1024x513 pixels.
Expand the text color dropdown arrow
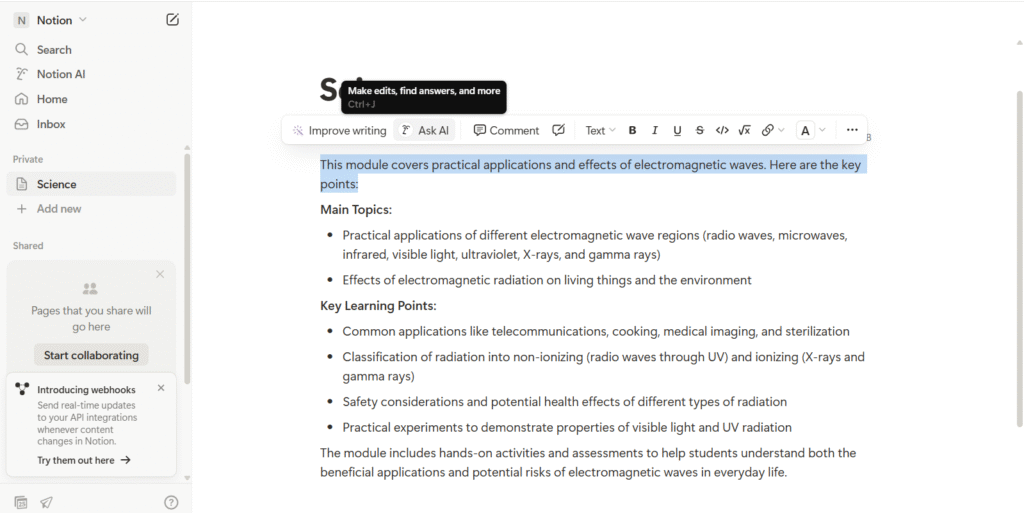point(822,130)
